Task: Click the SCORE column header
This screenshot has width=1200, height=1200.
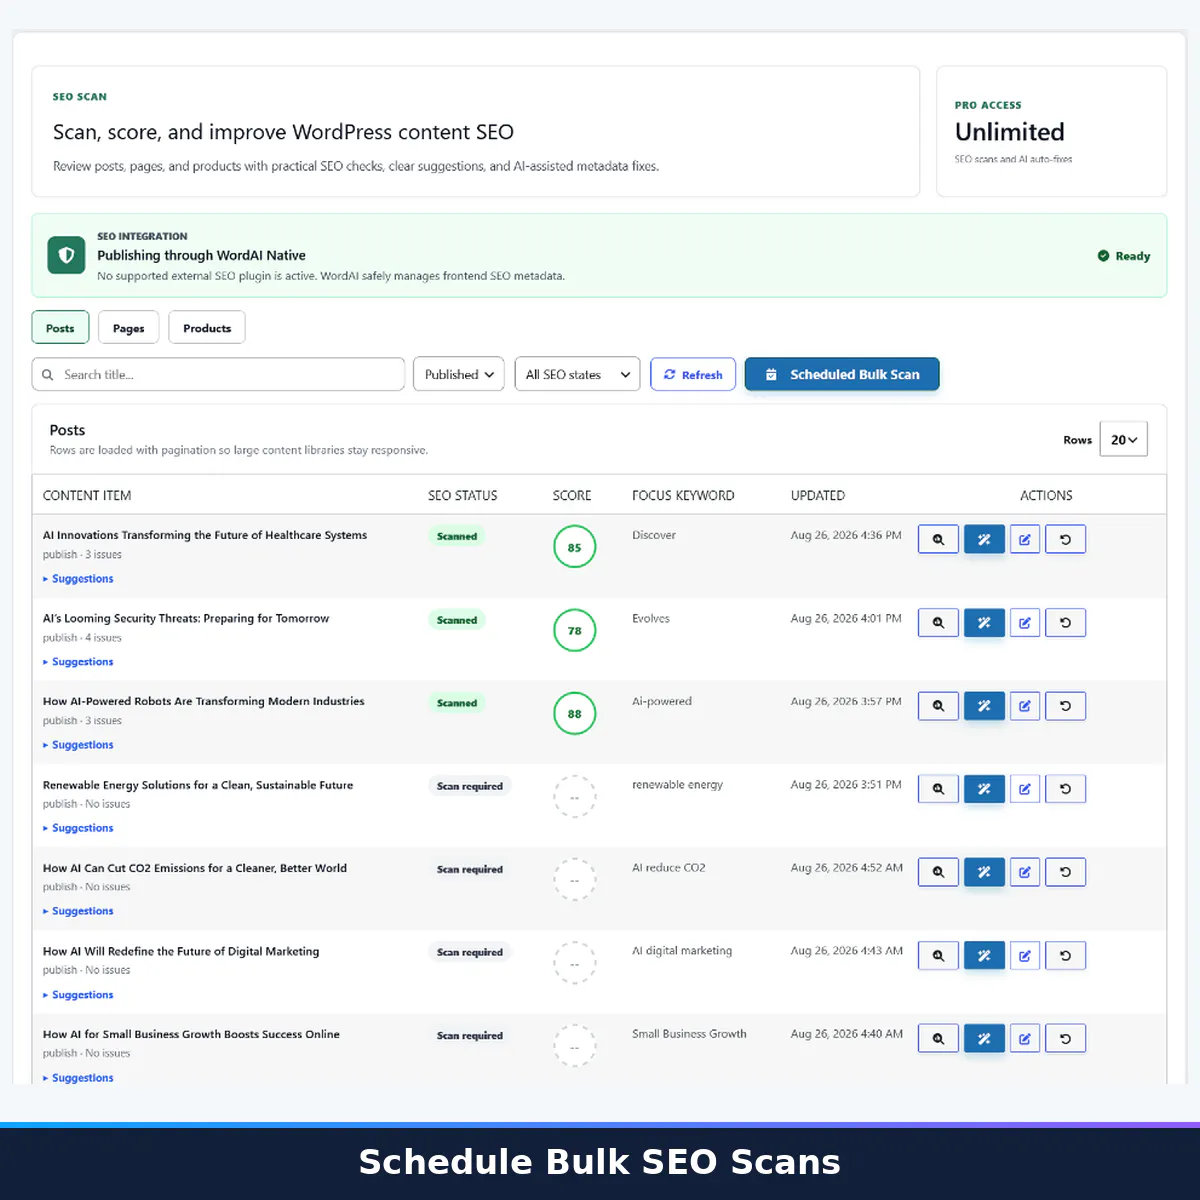Action: pos(572,495)
